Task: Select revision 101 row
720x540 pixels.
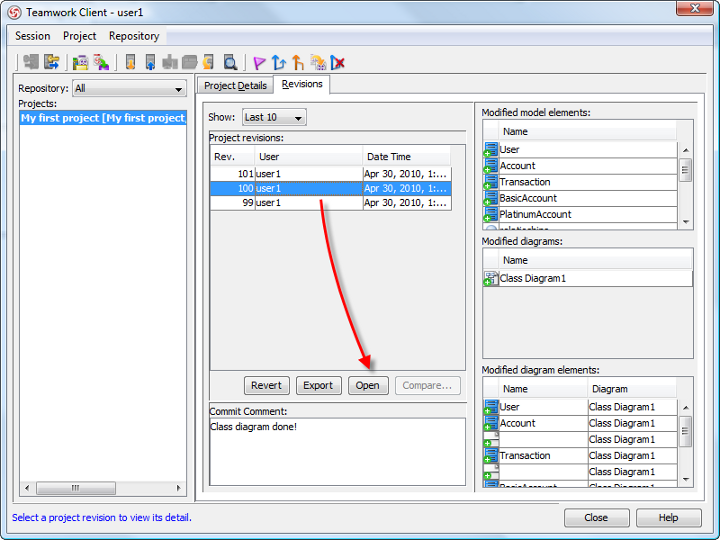Action: [331, 174]
